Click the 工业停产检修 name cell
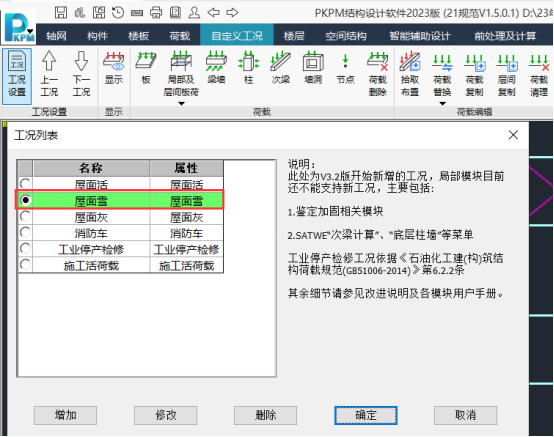 pyautogui.click(x=91, y=249)
